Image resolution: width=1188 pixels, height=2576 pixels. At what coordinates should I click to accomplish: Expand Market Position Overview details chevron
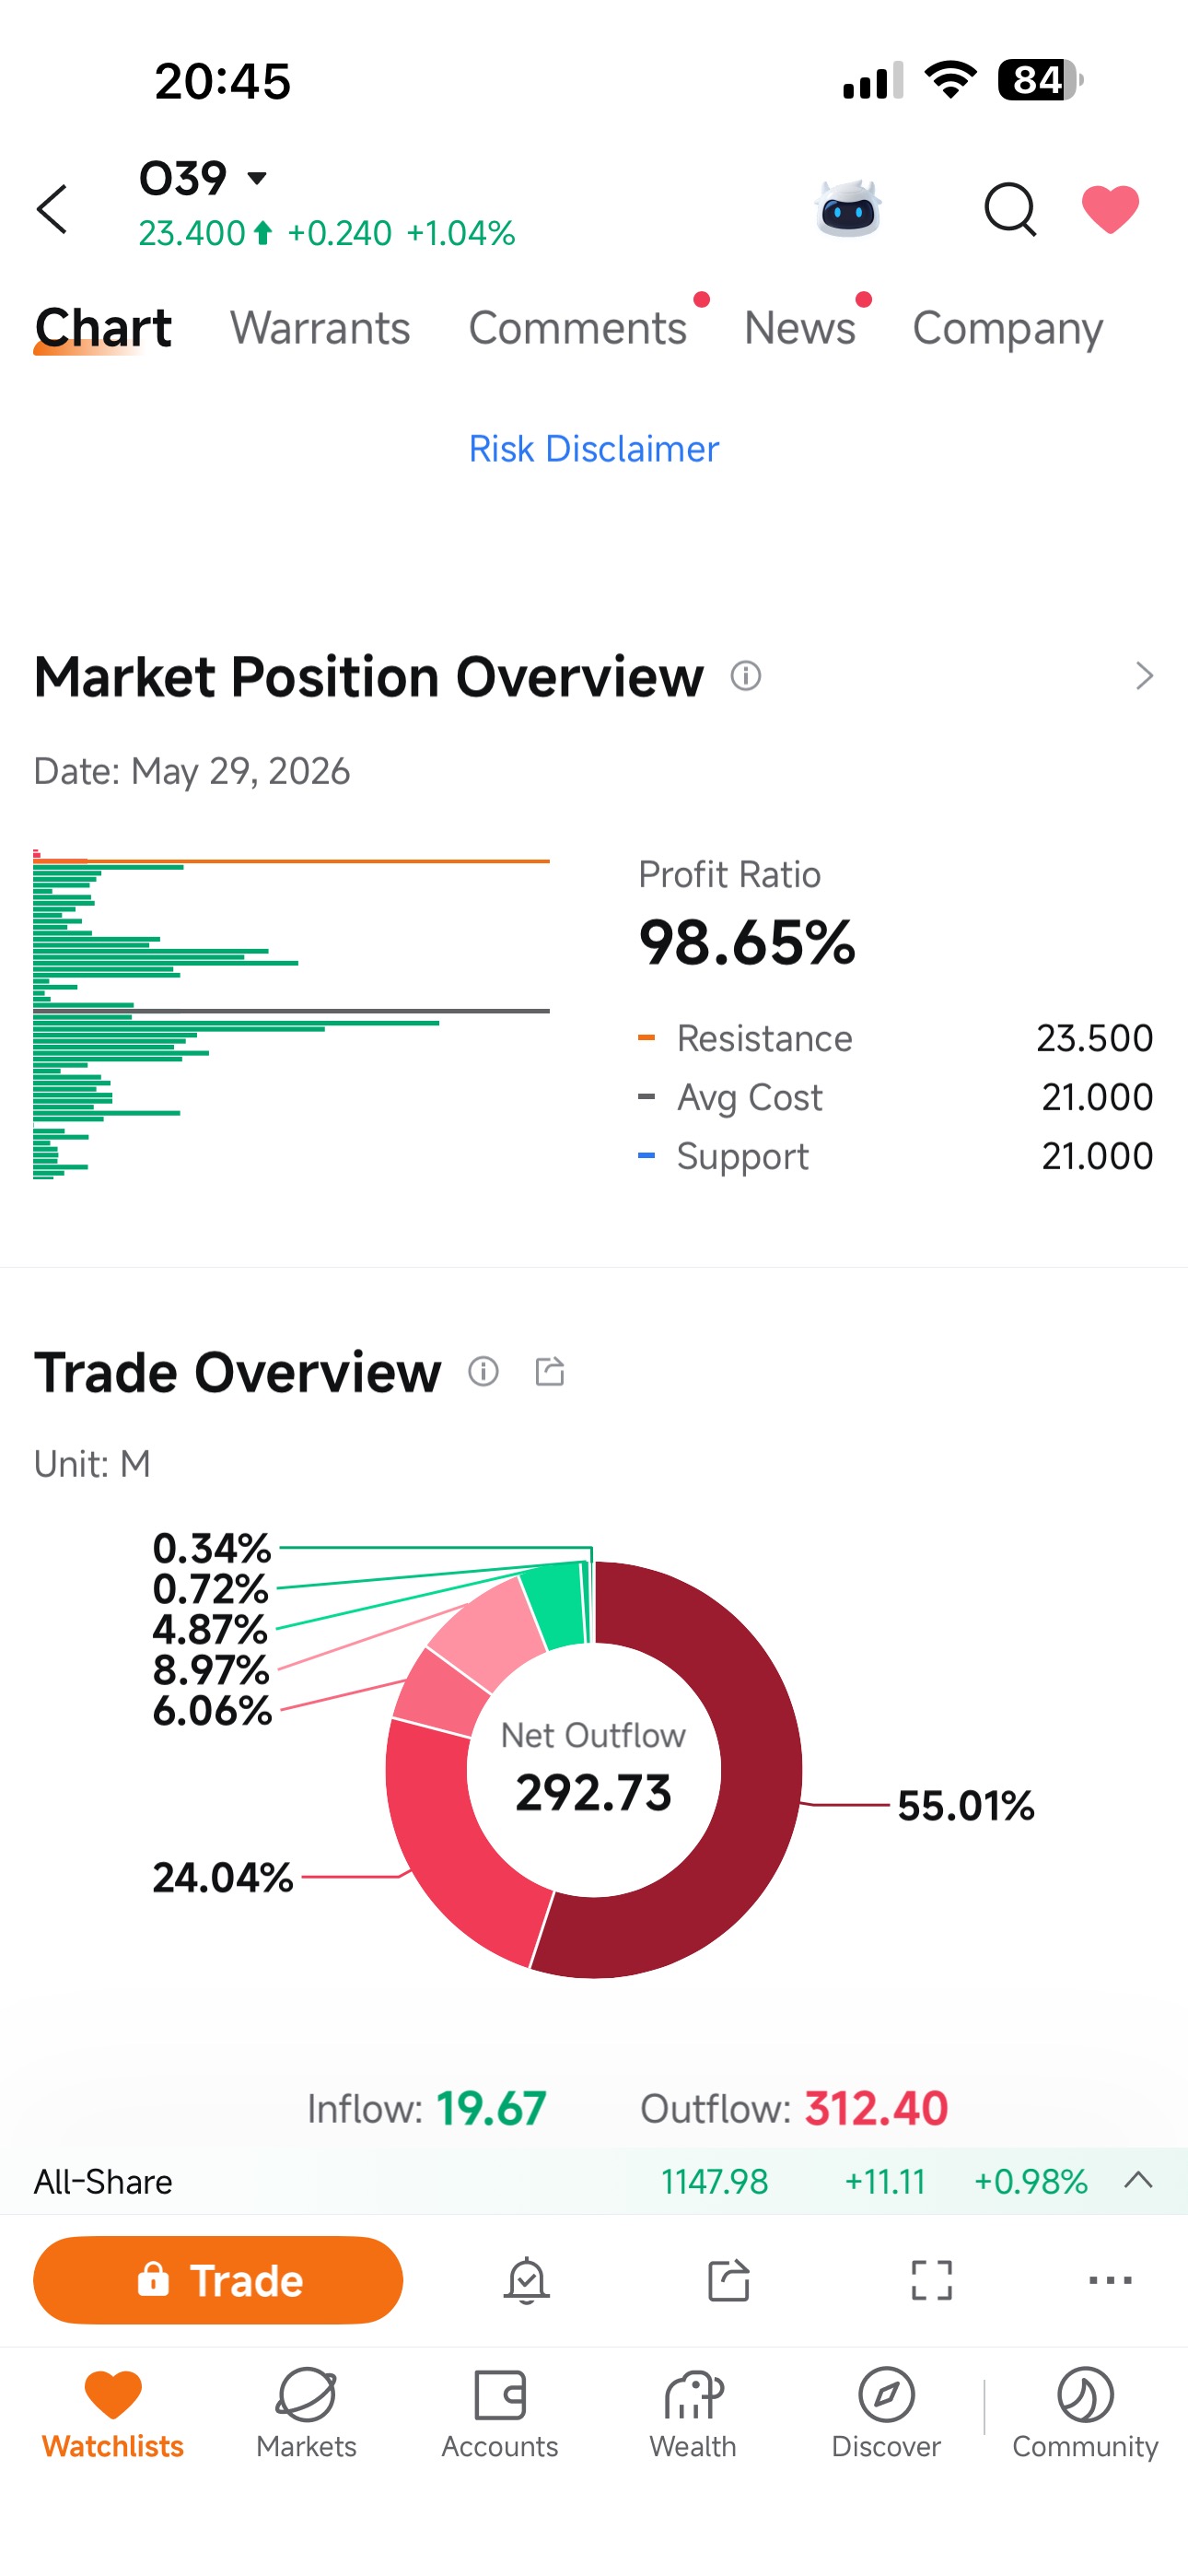coord(1145,676)
